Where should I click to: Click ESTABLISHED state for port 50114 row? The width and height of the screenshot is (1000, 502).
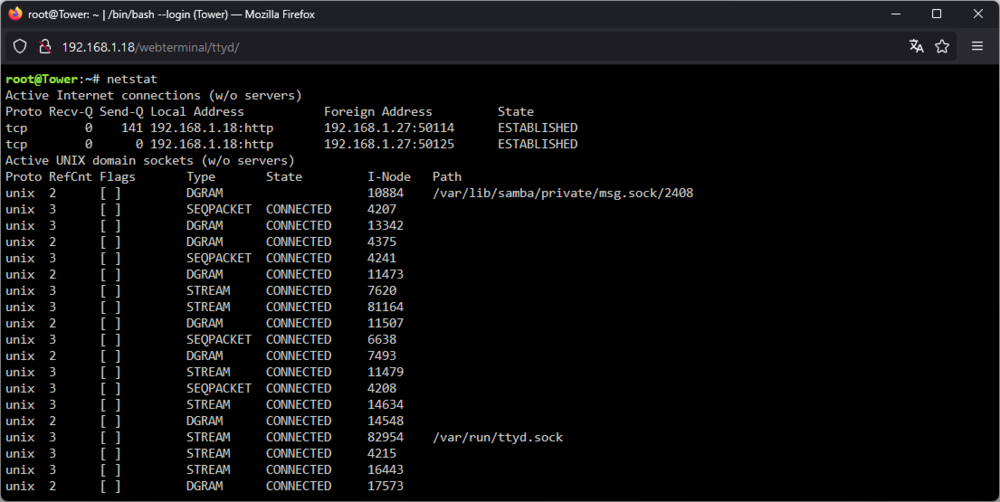coord(538,128)
